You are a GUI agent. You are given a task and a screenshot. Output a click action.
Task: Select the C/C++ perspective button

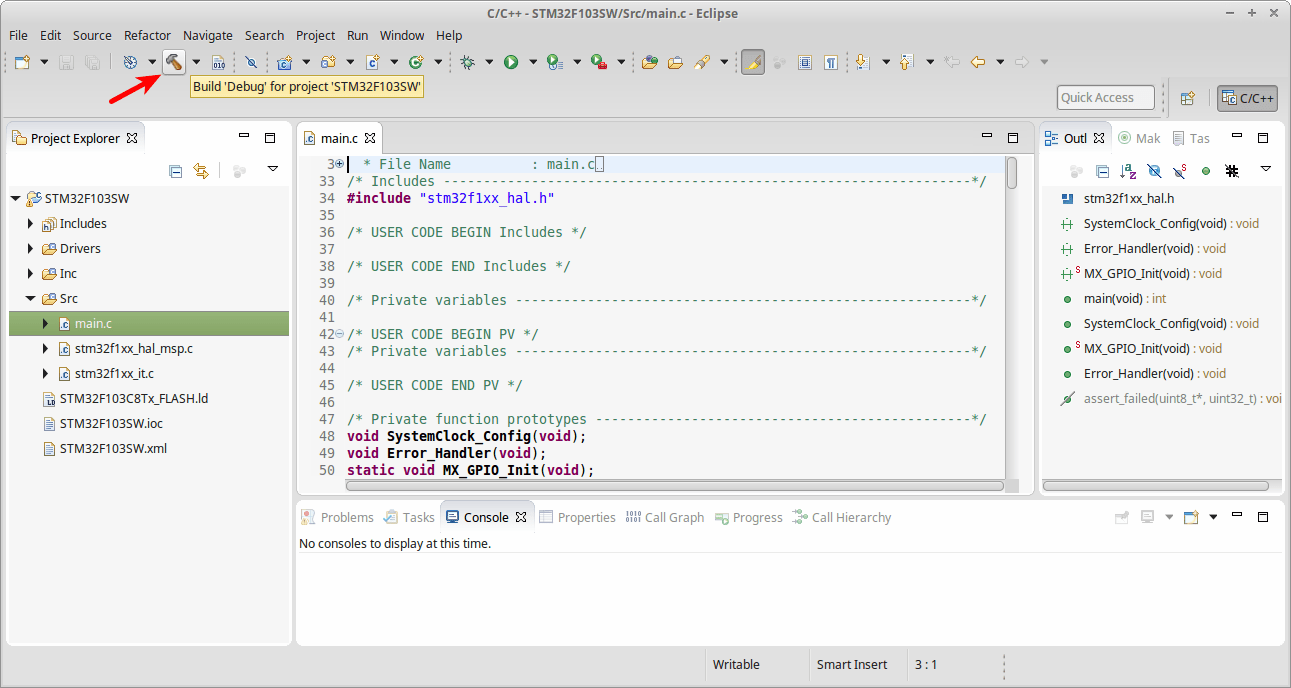point(1247,98)
